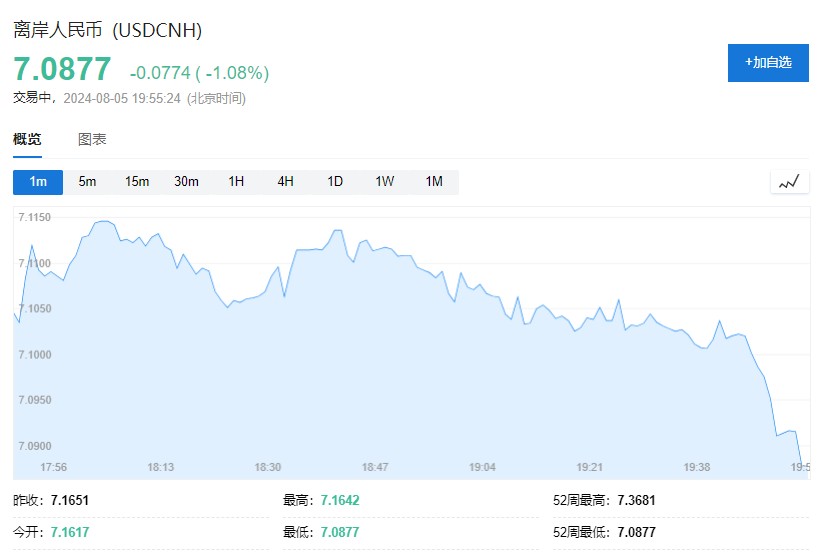
Task: Click the 今开 value 7.1617
Action: pyautogui.click(x=70, y=532)
